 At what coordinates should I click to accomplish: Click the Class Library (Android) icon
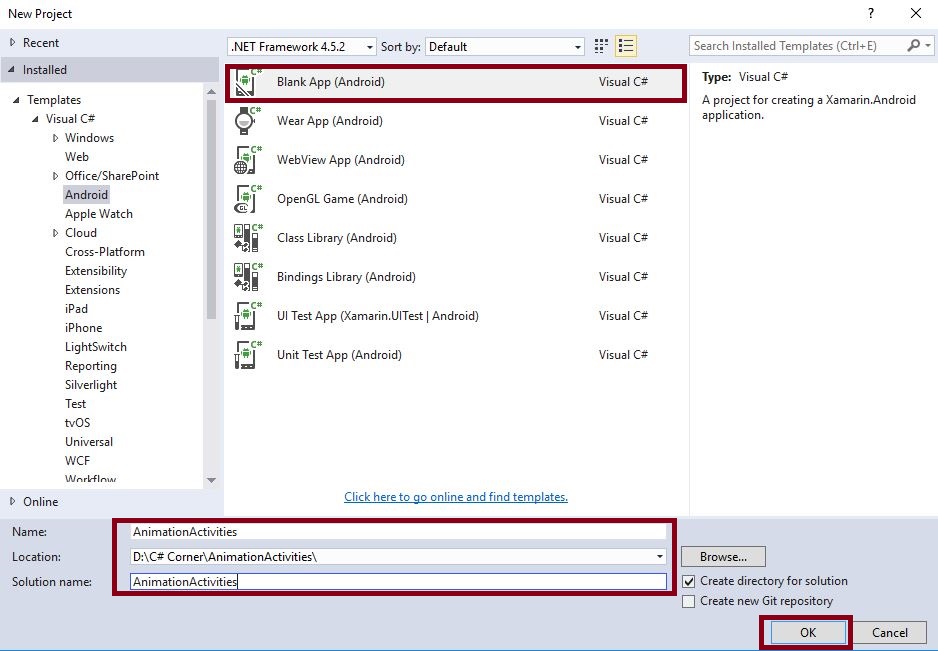point(248,238)
